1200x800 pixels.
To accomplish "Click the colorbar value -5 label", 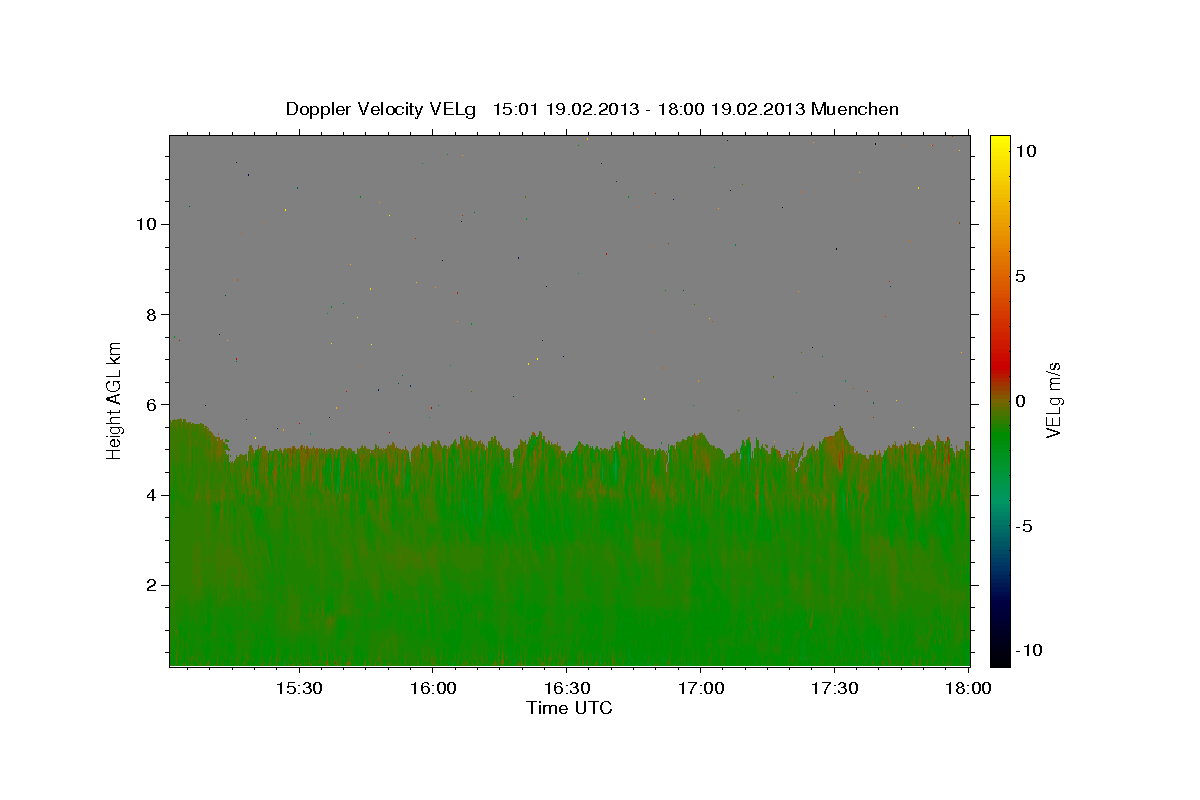I will click(x=1024, y=527).
